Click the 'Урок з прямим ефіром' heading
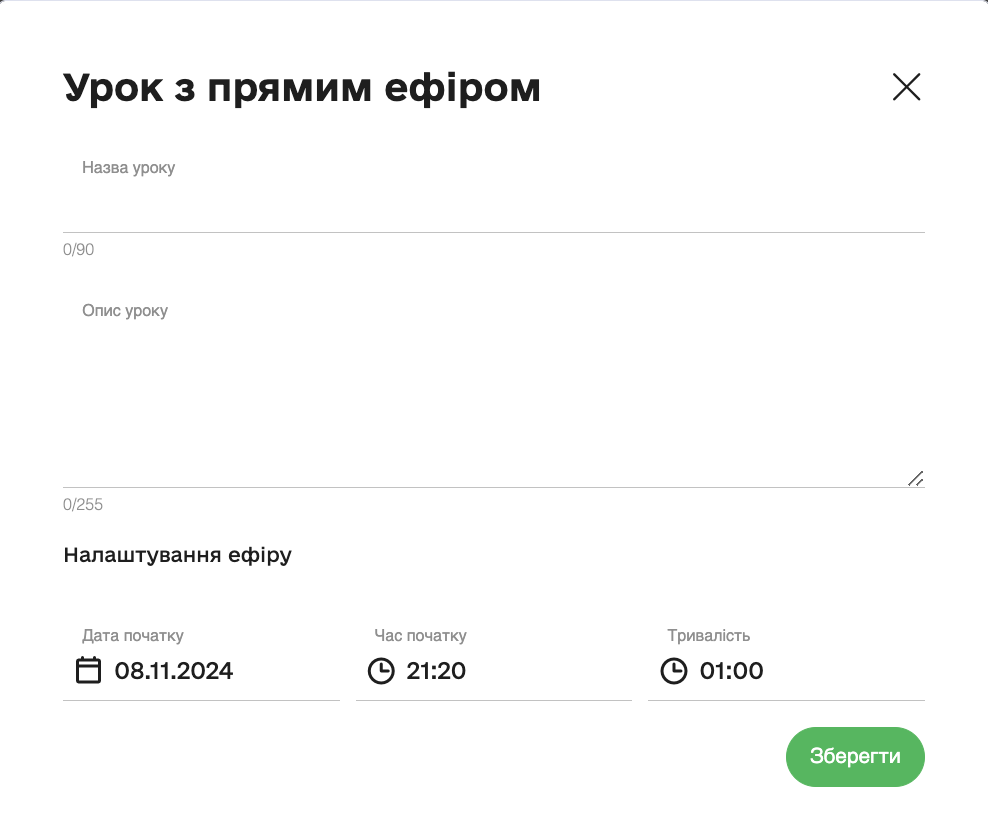The height and width of the screenshot is (814, 988). pyautogui.click(x=302, y=89)
